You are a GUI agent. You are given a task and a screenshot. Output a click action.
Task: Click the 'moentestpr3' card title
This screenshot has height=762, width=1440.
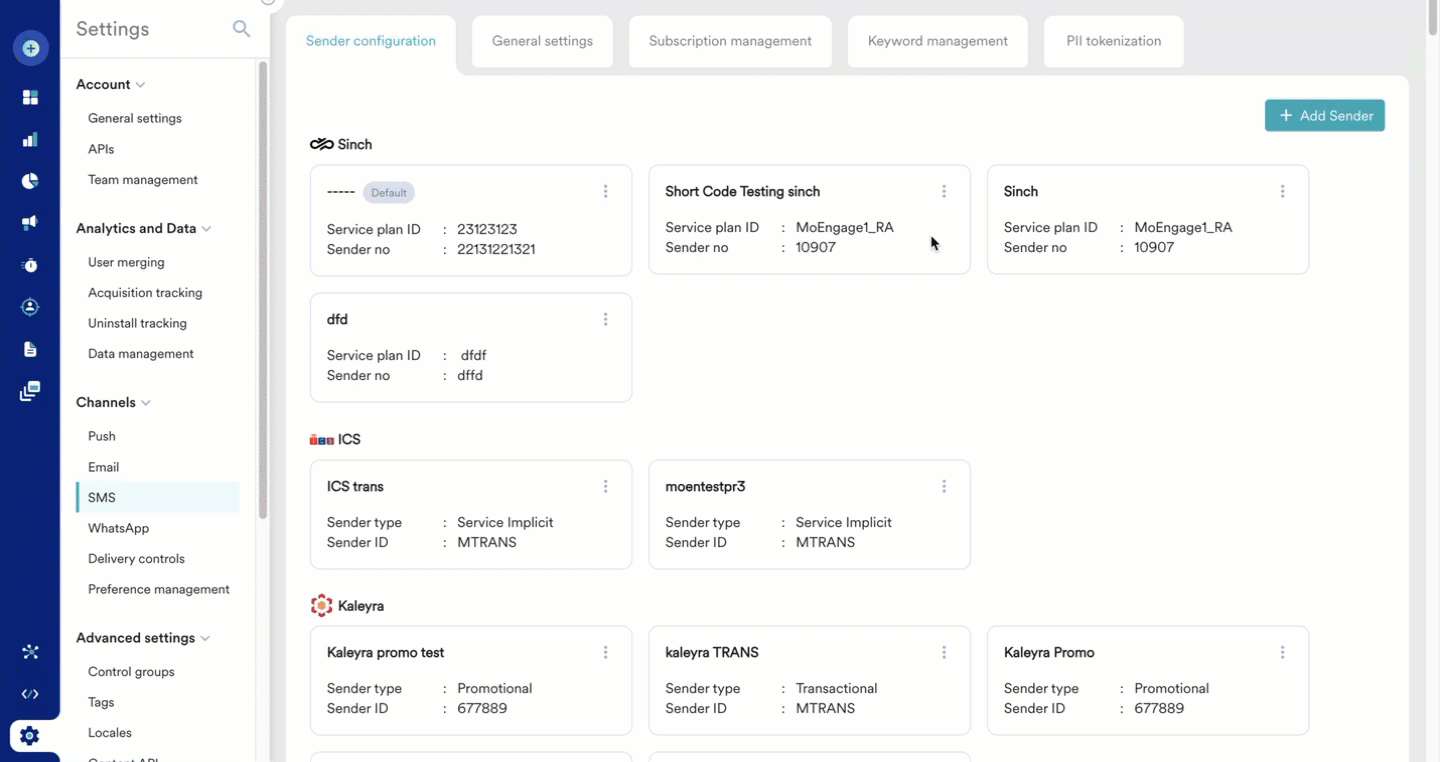click(x=705, y=486)
